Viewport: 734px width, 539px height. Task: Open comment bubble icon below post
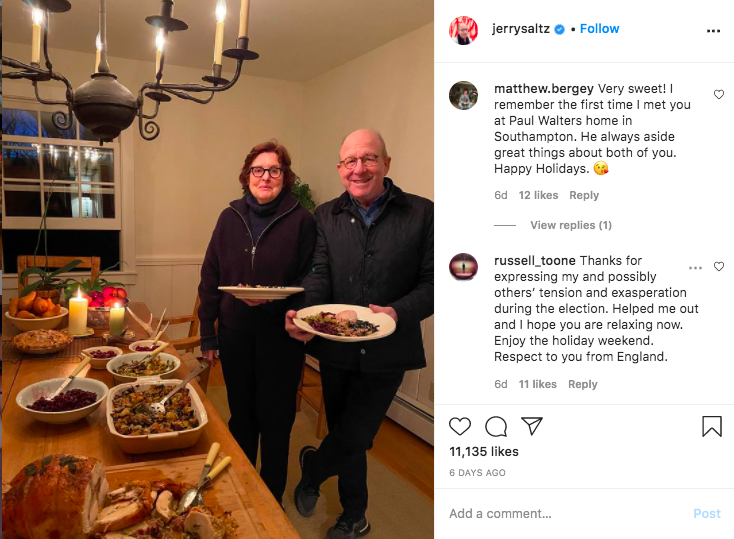tap(496, 426)
